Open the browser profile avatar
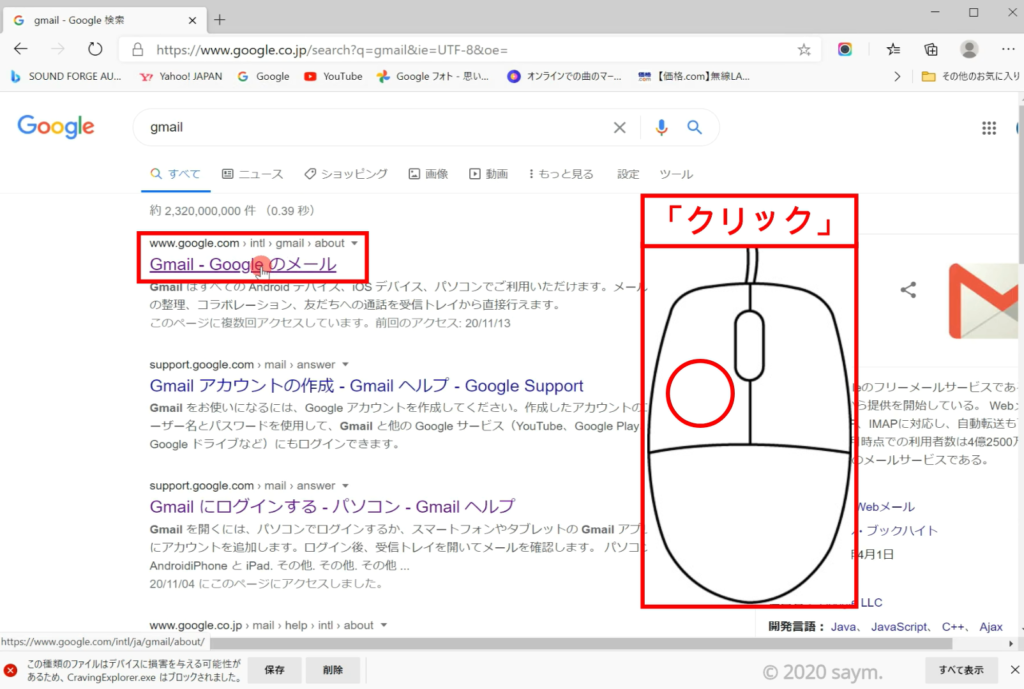 coord(968,49)
